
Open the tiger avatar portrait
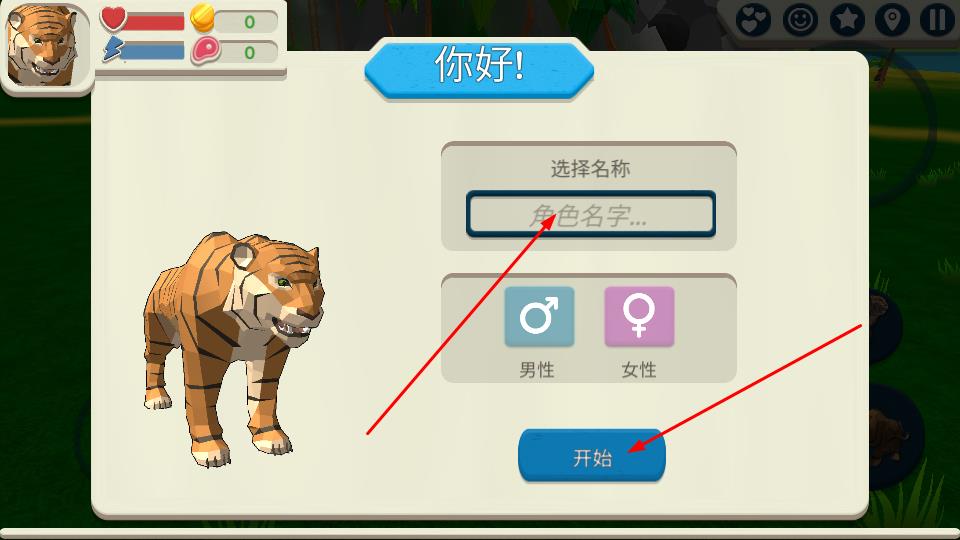point(44,47)
